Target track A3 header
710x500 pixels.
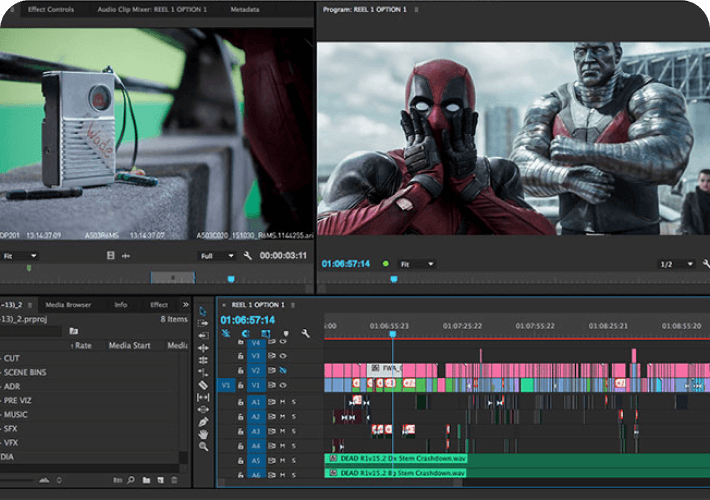coord(256,431)
